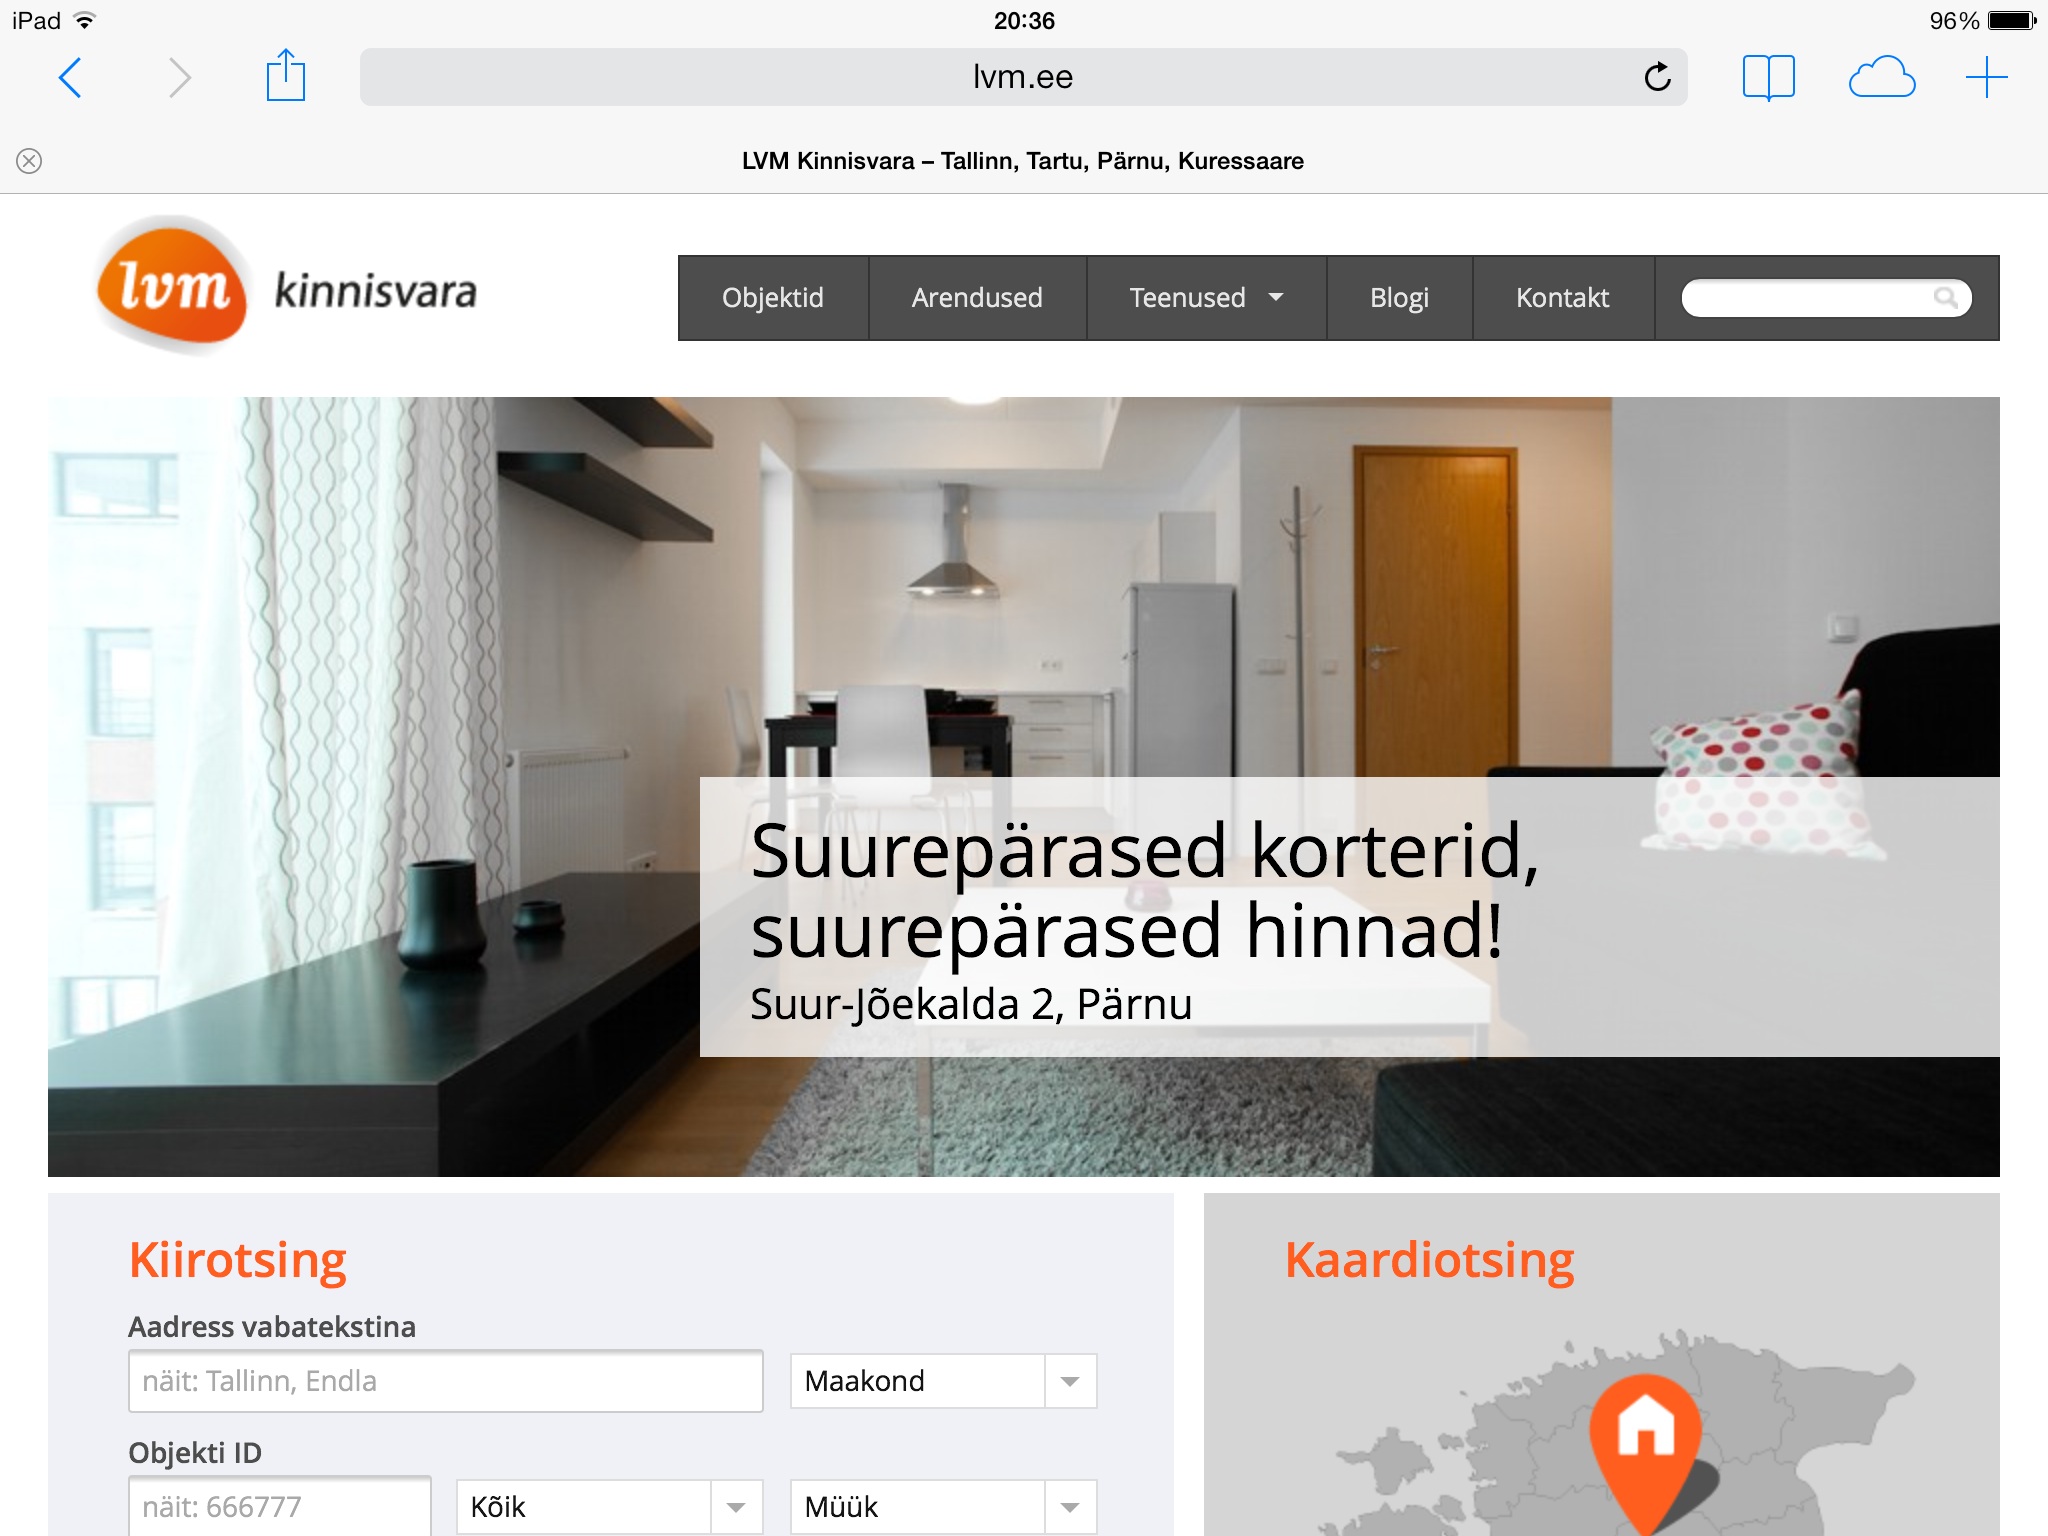Close the LVM Kinnisvara tab
The width and height of the screenshot is (2048, 1536).
pos(29,161)
